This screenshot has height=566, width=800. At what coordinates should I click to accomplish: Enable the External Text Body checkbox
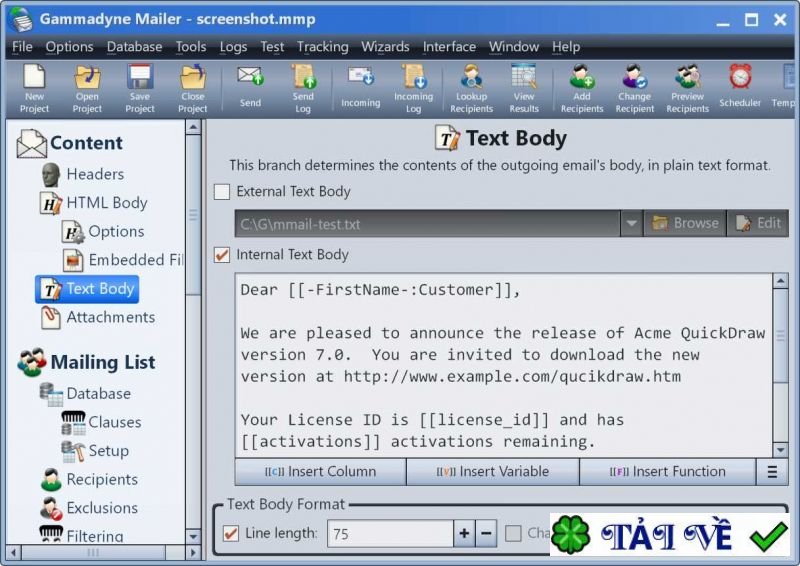point(222,192)
